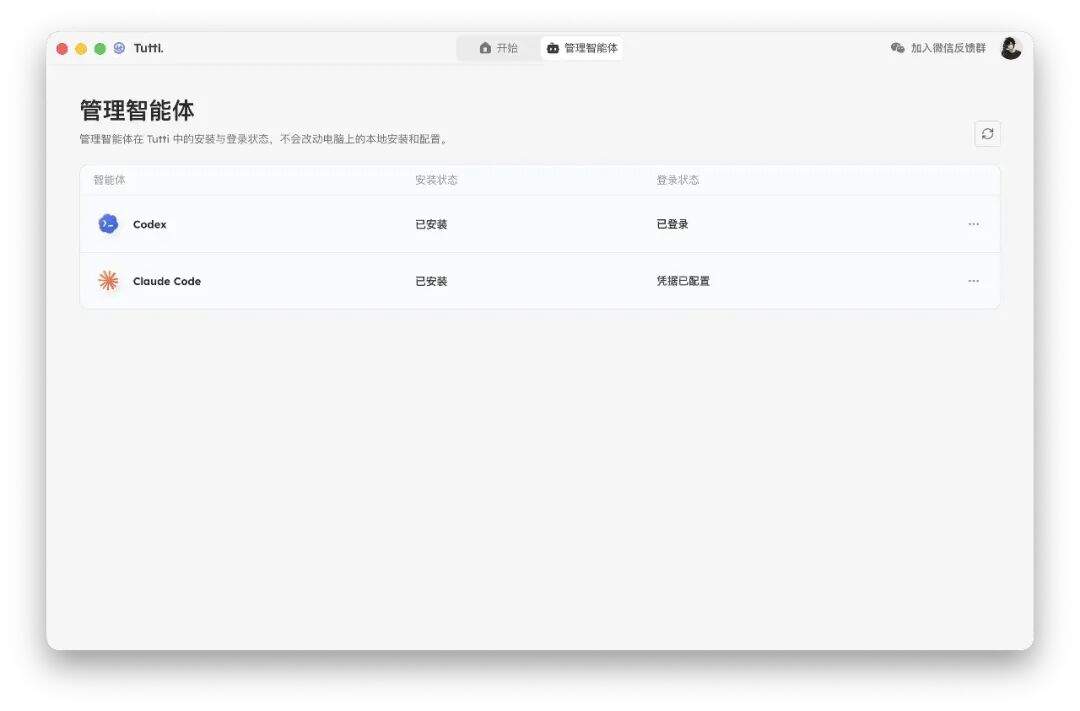
Task: Click Codex 已安装 status cell
Action: point(431,225)
